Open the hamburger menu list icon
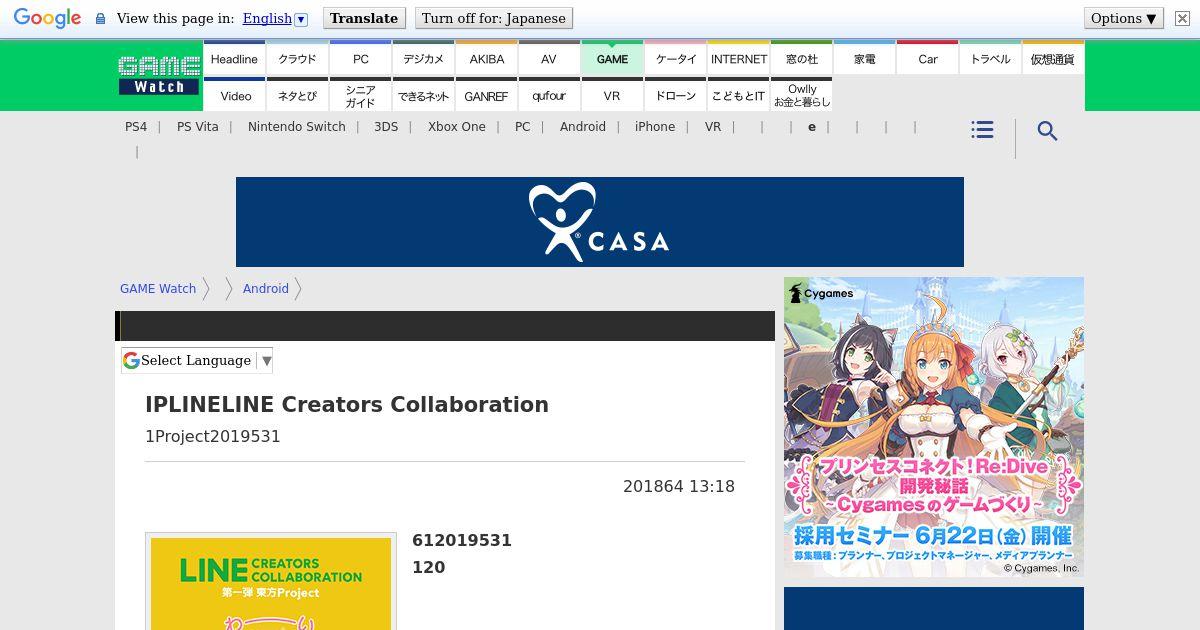Screen dimensions: 1200x630 click(982, 130)
